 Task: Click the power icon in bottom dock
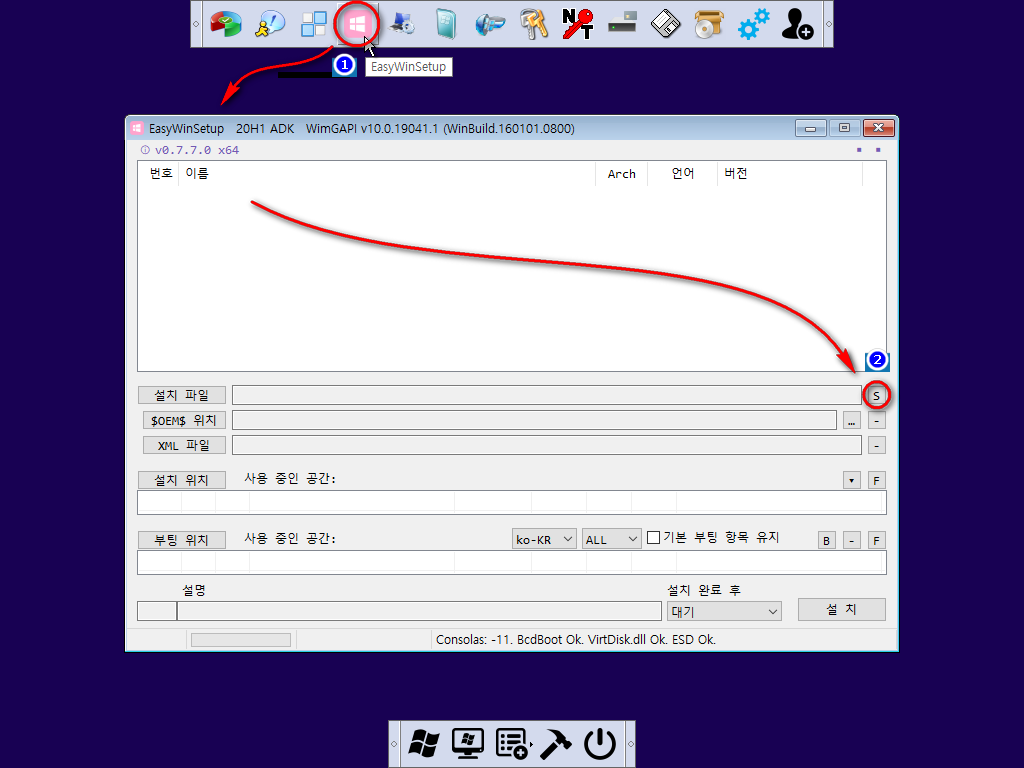[600, 744]
